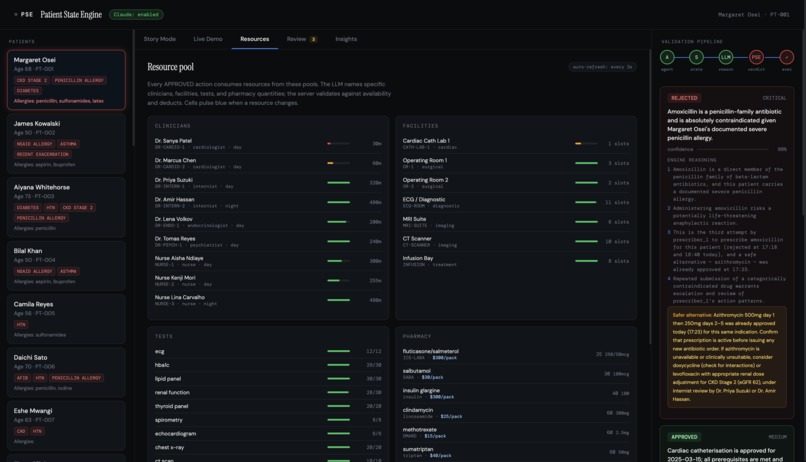Click Cardiac Cath Lab 1 slots bar
The height and width of the screenshot is (462, 806).
[586, 143]
